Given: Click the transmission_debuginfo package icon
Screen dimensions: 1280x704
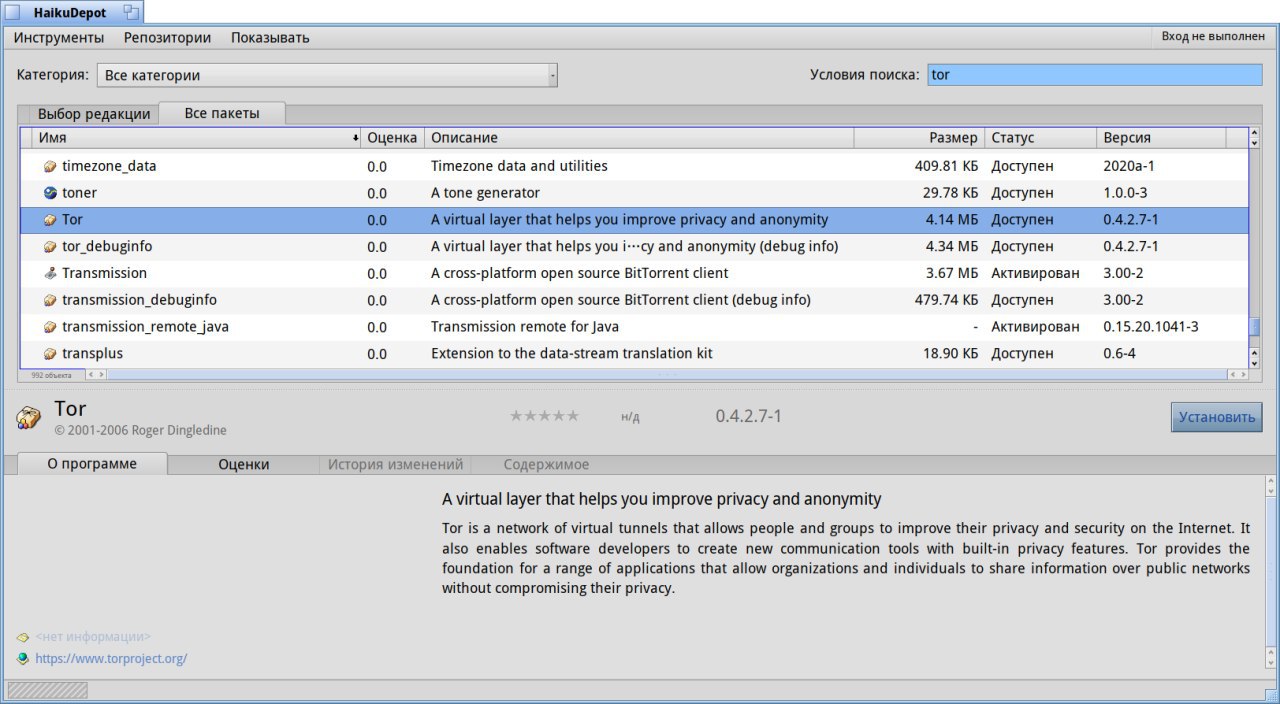Looking at the screenshot, I should pyautogui.click(x=50, y=300).
